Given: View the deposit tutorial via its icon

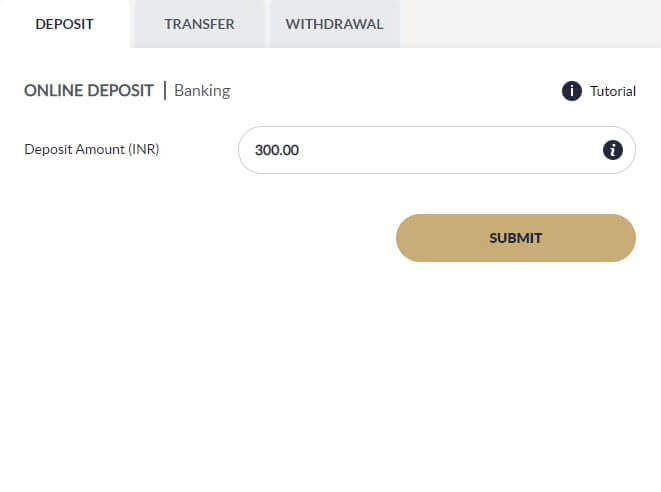Looking at the screenshot, I should coord(572,91).
